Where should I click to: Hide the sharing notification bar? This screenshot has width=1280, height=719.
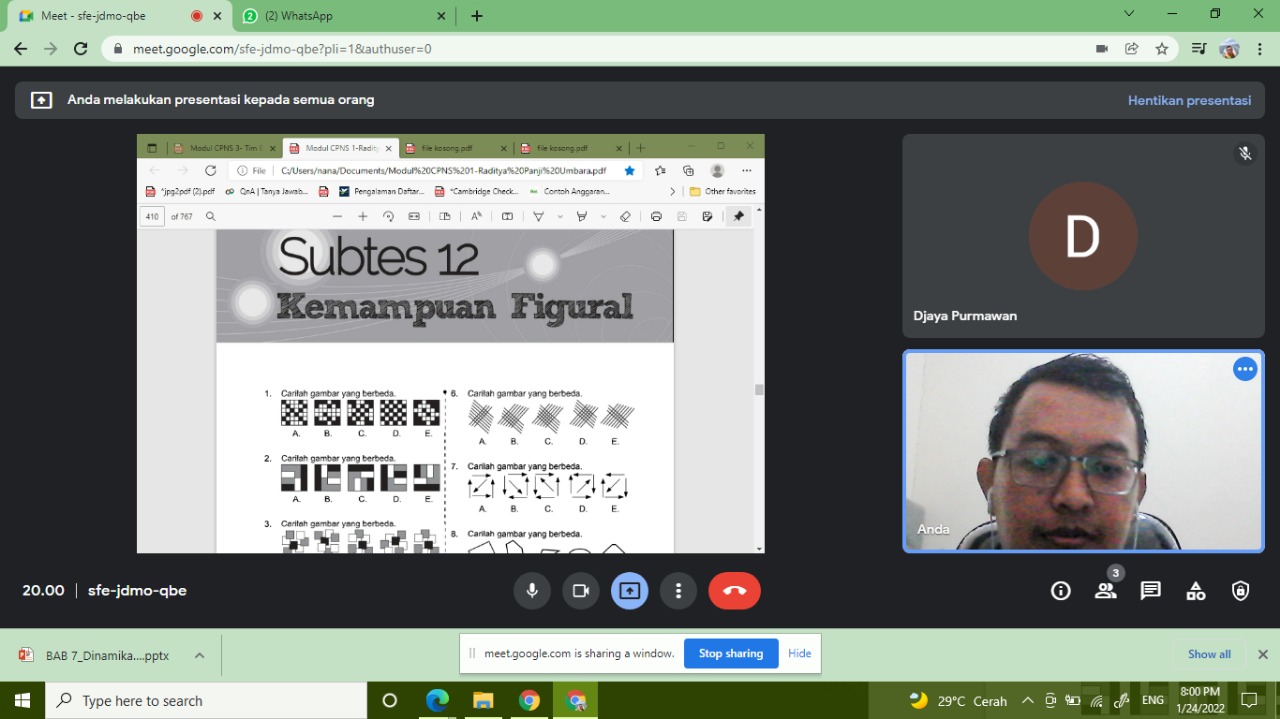pos(799,654)
